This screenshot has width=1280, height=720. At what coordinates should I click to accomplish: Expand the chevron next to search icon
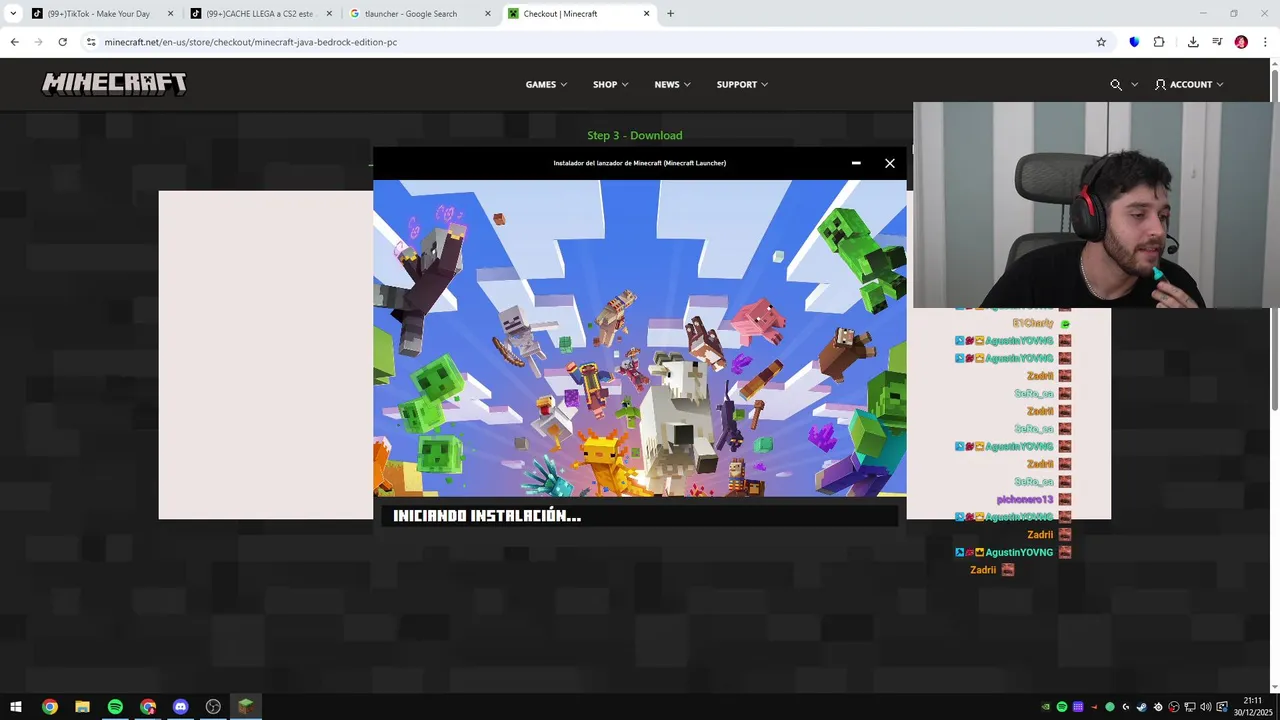(x=1134, y=85)
